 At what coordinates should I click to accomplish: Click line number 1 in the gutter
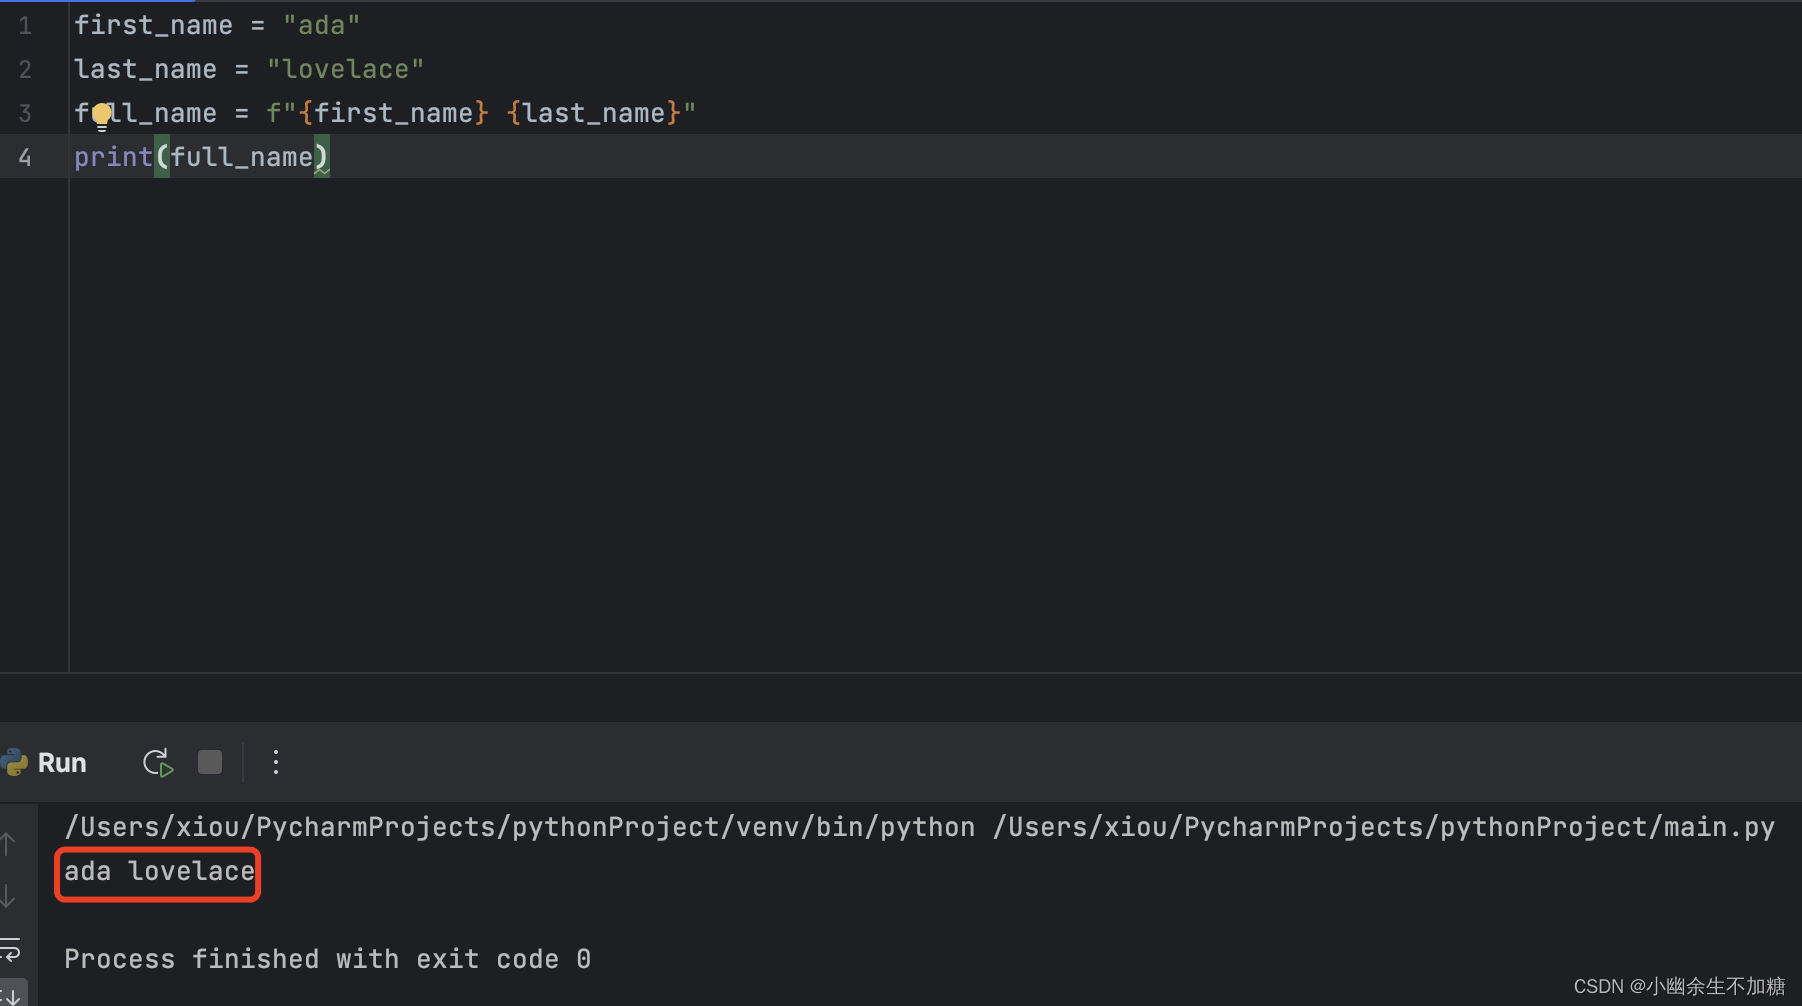tap(25, 26)
